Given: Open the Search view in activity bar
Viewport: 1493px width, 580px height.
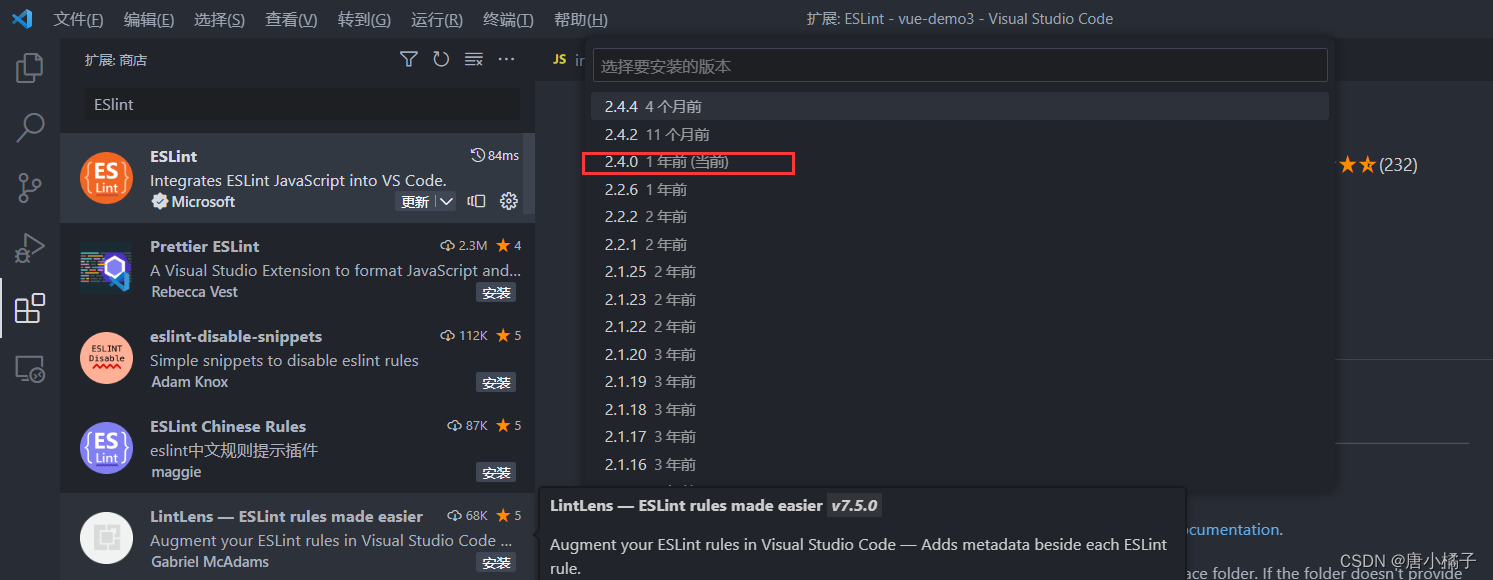Looking at the screenshot, I should point(29,127).
